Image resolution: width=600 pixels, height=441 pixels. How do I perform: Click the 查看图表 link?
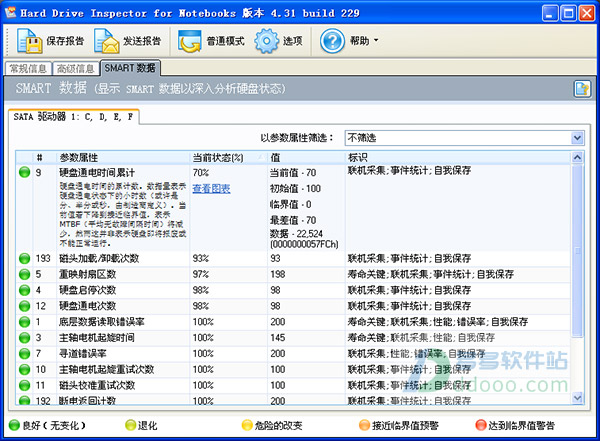click(211, 188)
